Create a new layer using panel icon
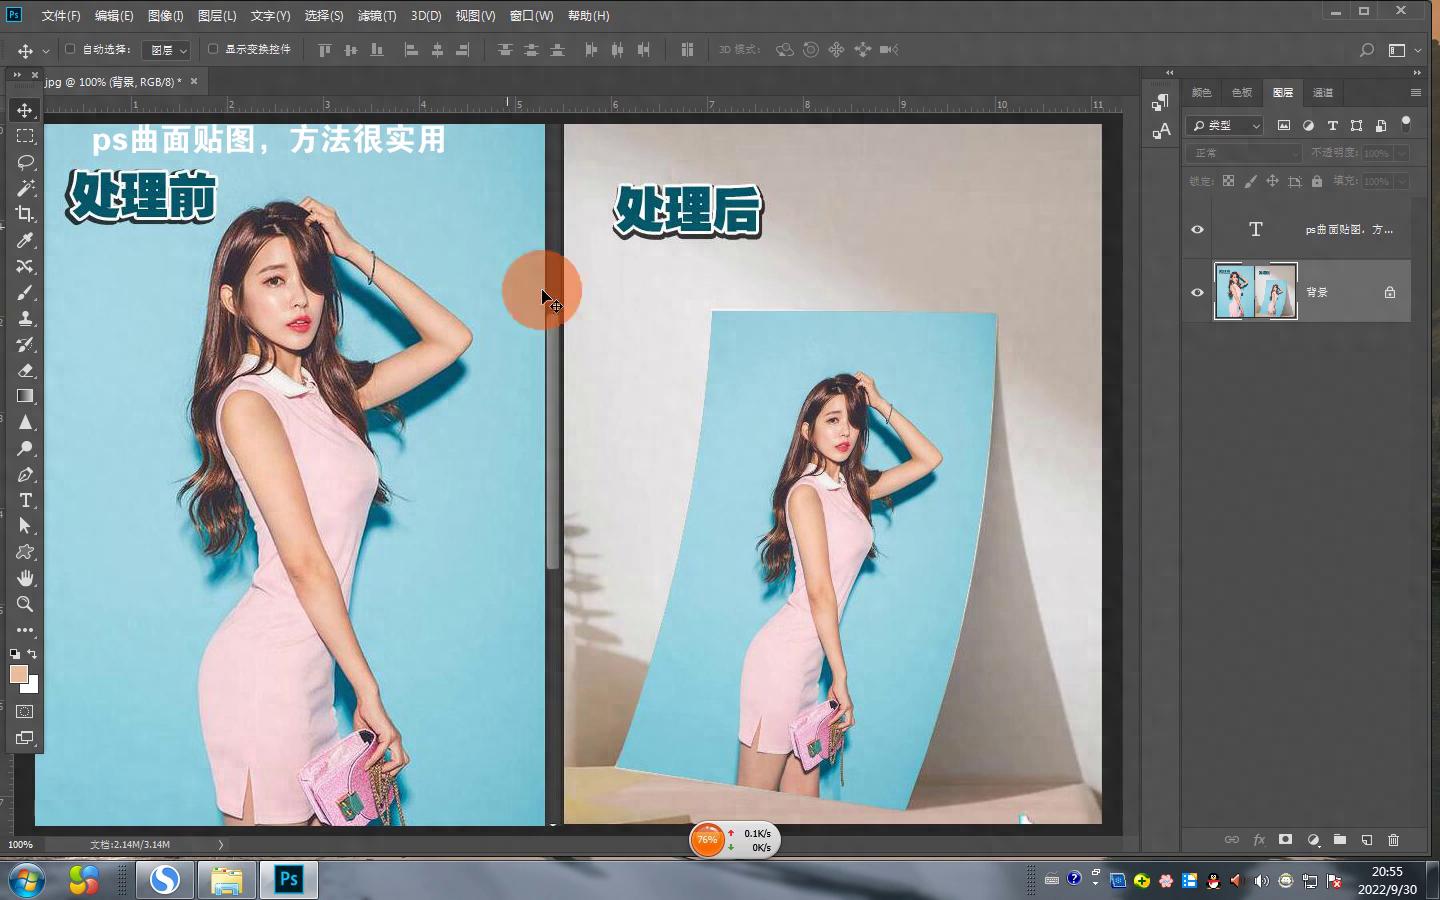 coord(1366,840)
